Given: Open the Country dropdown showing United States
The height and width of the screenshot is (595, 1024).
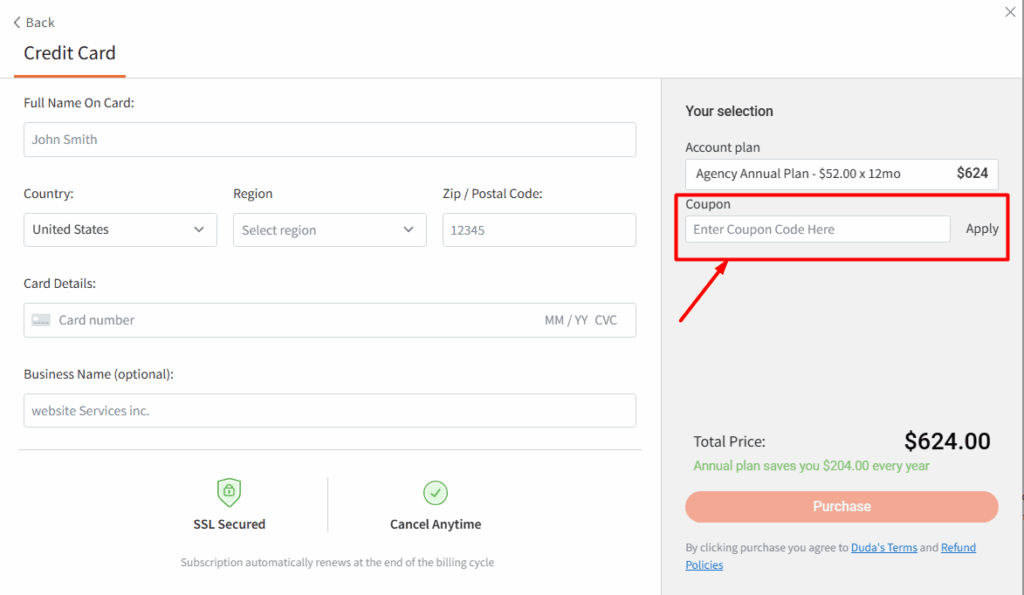Looking at the screenshot, I should pos(120,230).
